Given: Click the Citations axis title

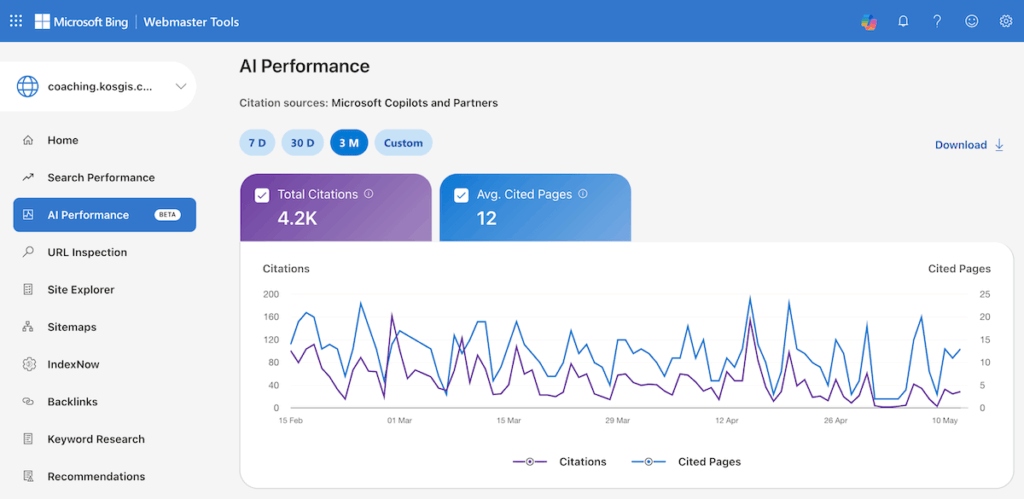Looking at the screenshot, I should pos(286,268).
